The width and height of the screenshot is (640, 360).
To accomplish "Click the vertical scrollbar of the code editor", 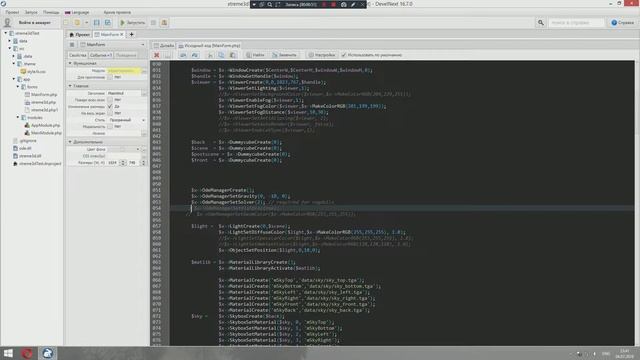I will point(637,203).
